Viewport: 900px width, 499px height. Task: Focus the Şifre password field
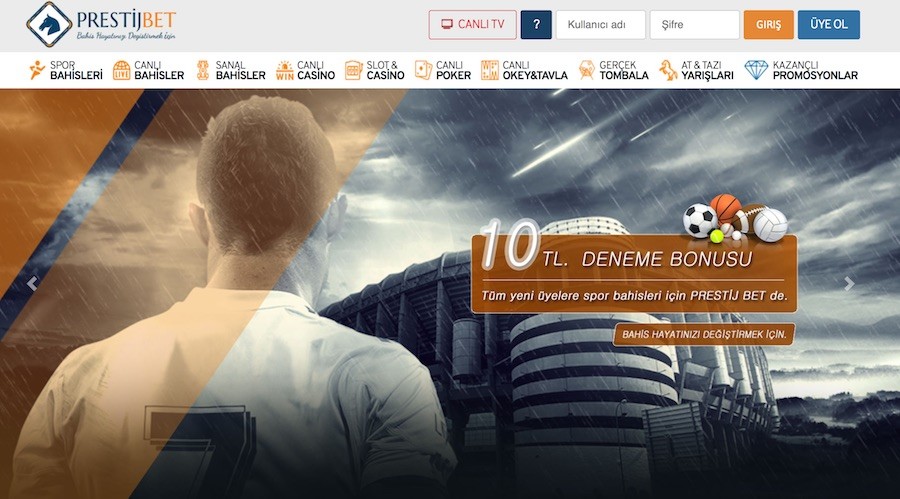[x=695, y=25]
